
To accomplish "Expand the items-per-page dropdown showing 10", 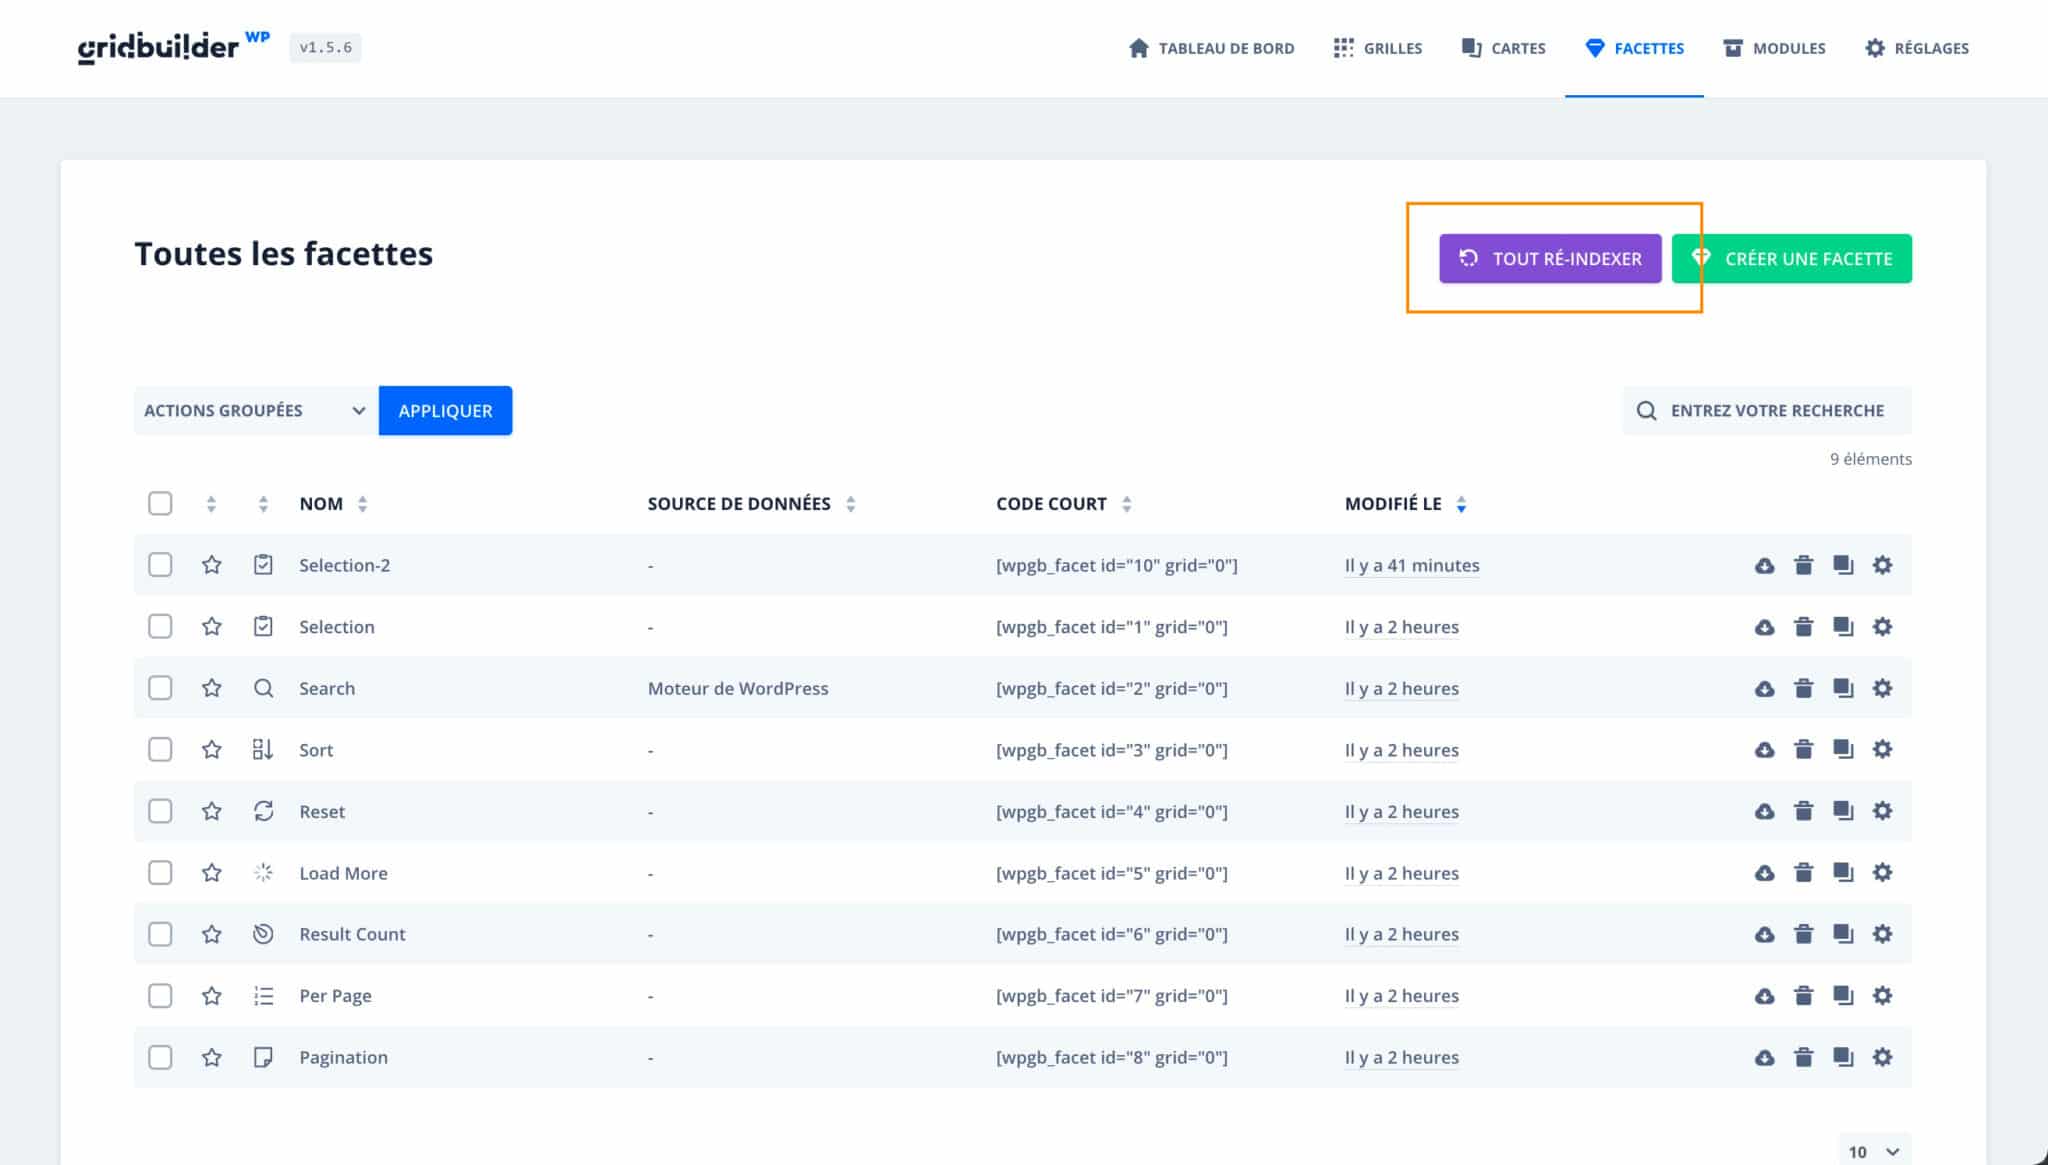I will tap(1873, 1151).
